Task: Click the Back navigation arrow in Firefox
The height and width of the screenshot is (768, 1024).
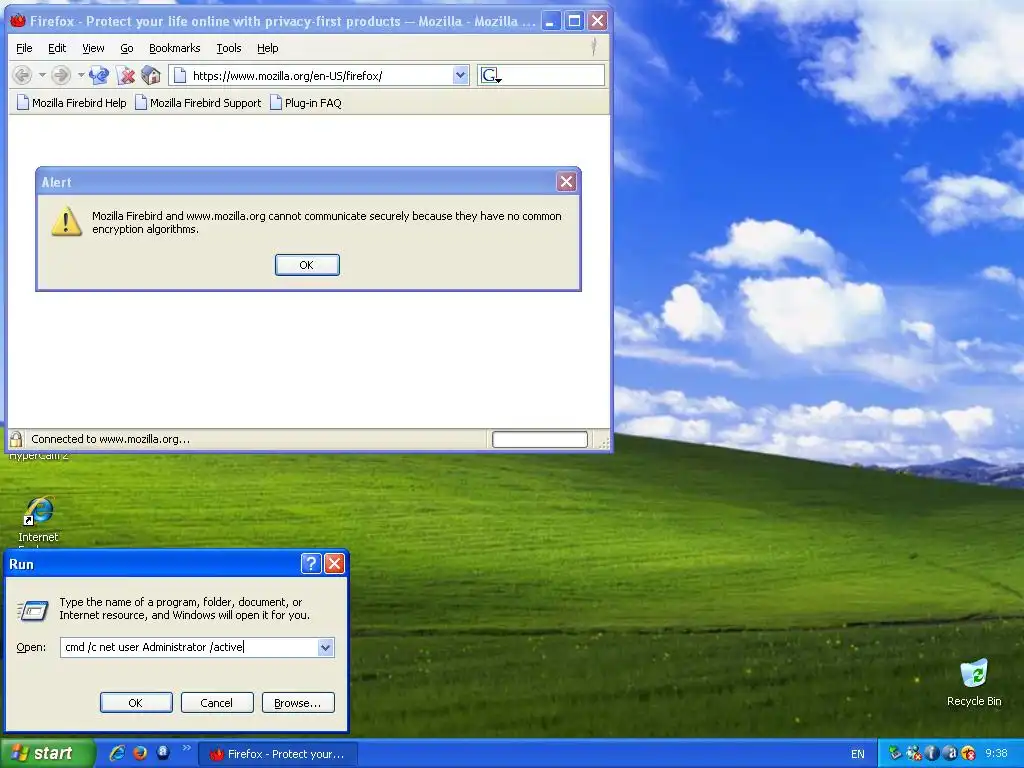Action: (x=22, y=76)
